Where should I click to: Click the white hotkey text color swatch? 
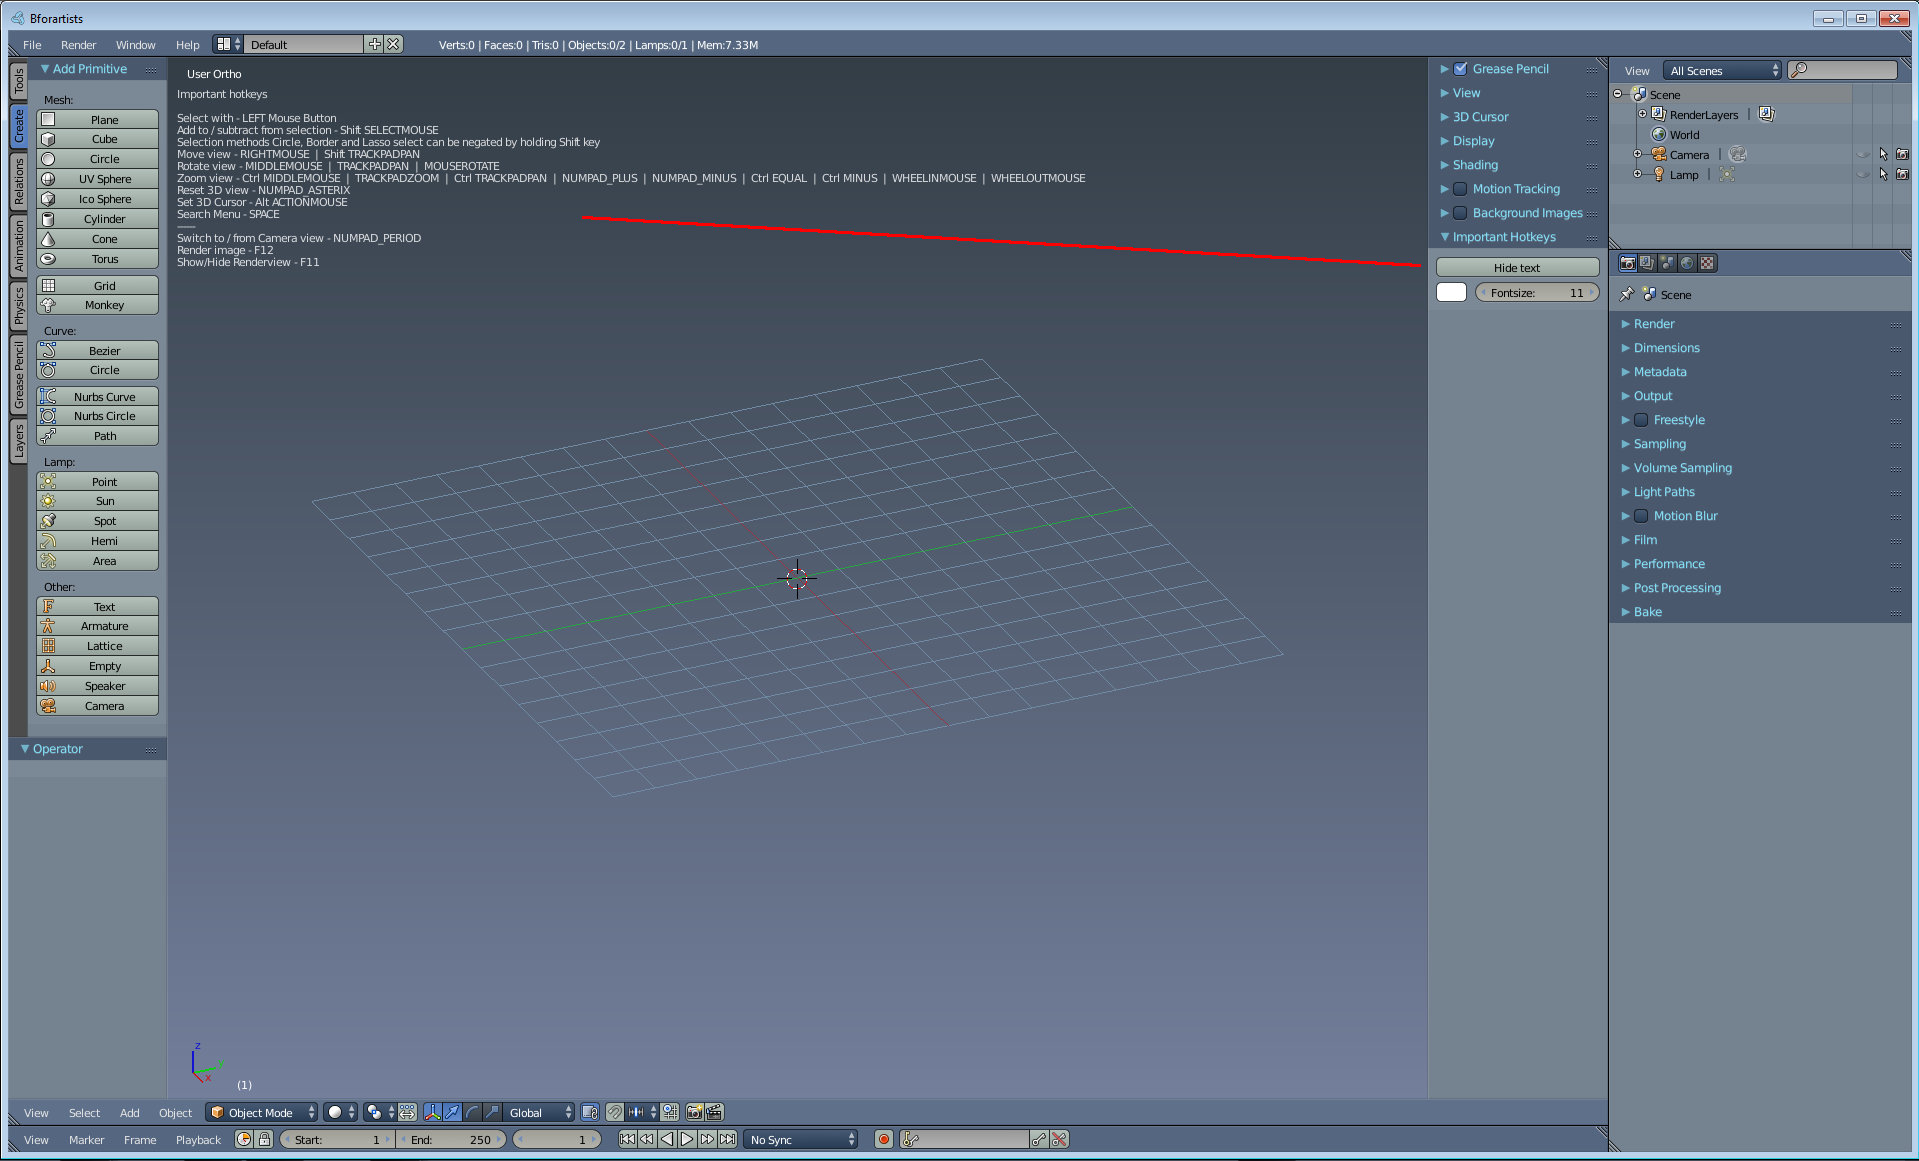click(1451, 292)
